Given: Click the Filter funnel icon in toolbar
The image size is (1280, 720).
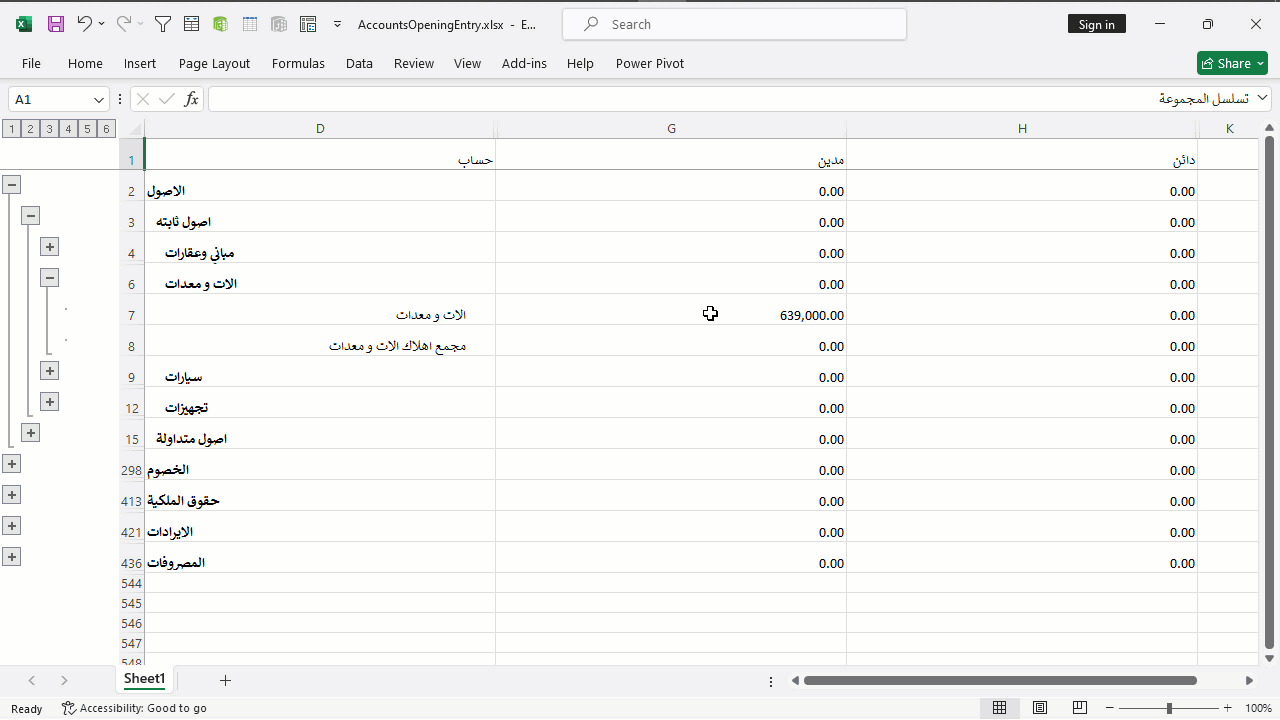Looking at the screenshot, I should point(163,24).
